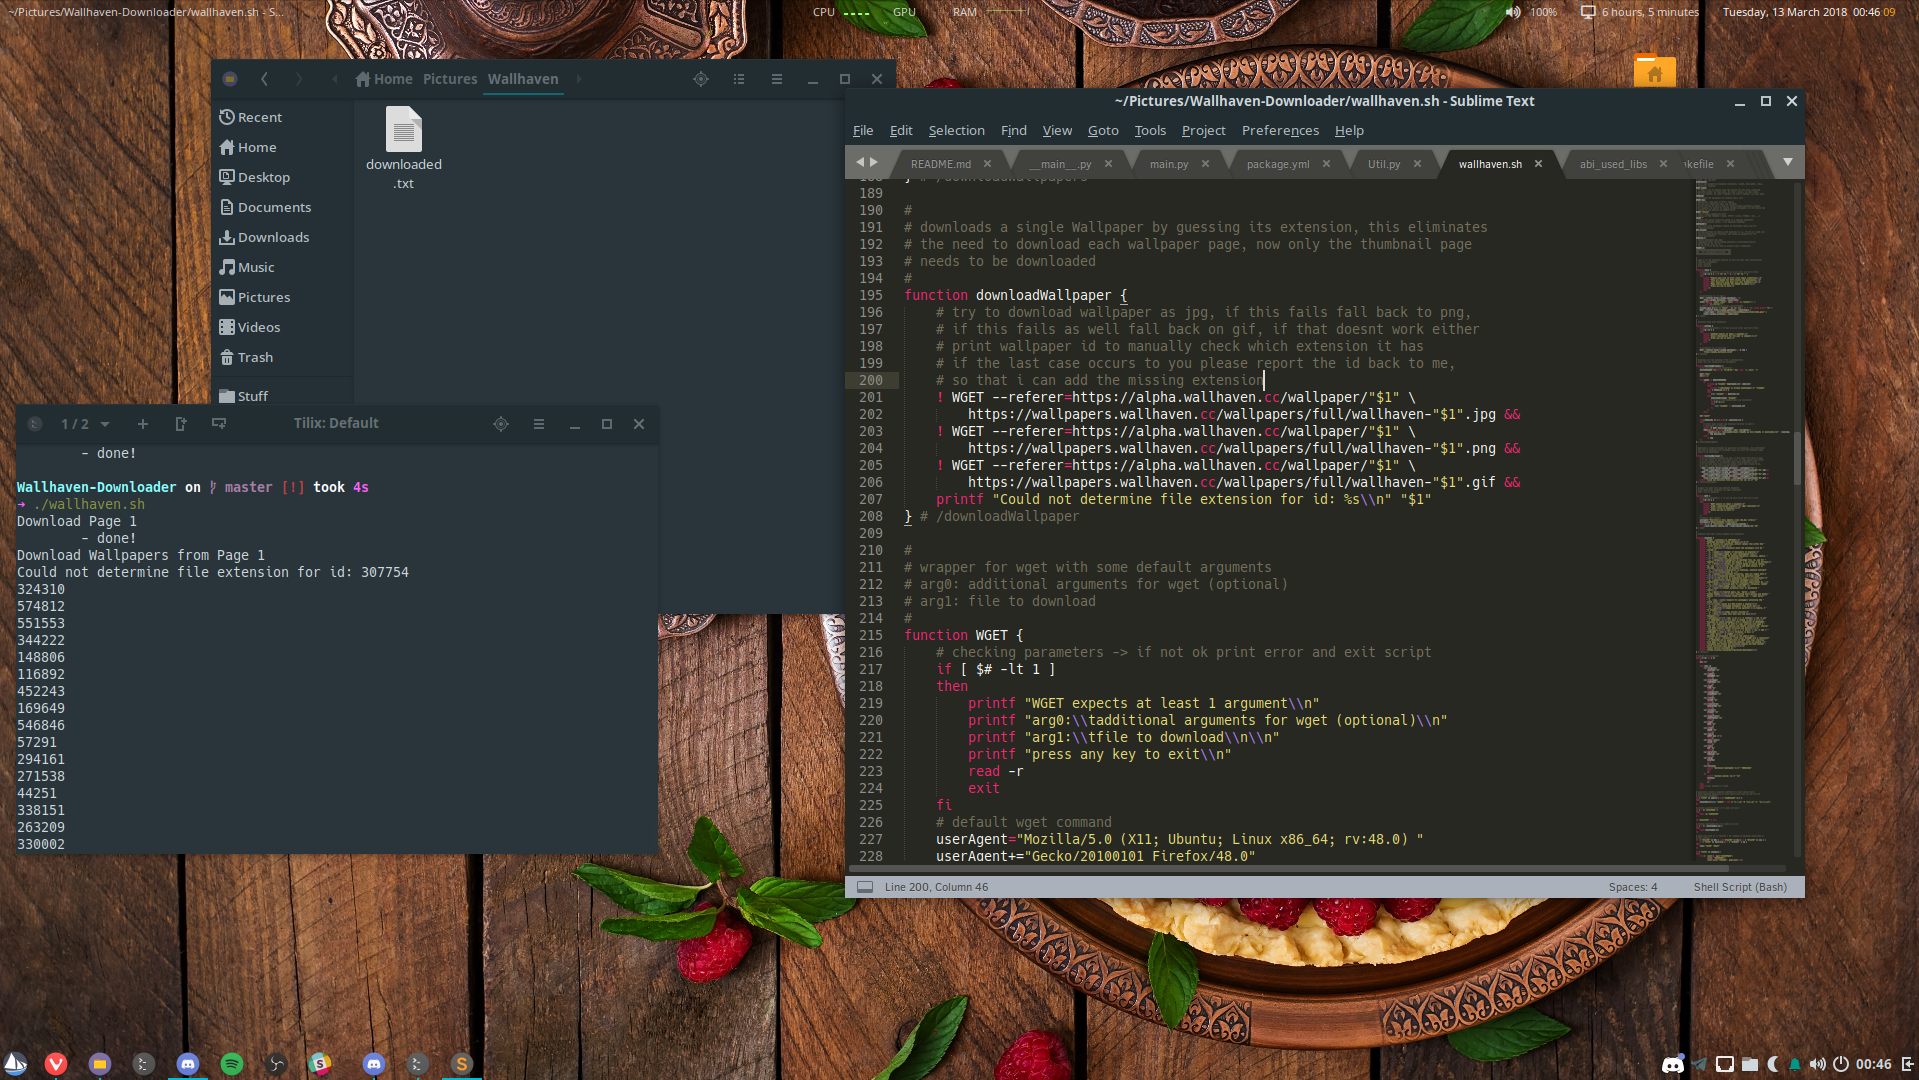Viewport: 1919px width, 1080px height.
Task: Open OBS Studio from the taskbar
Action: (x=277, y=1064)
